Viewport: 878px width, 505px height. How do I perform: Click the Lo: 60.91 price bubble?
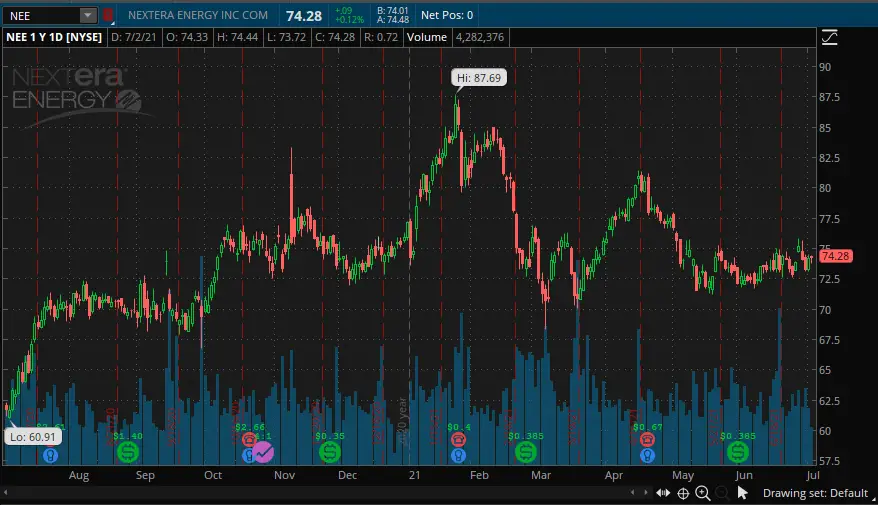33,437
